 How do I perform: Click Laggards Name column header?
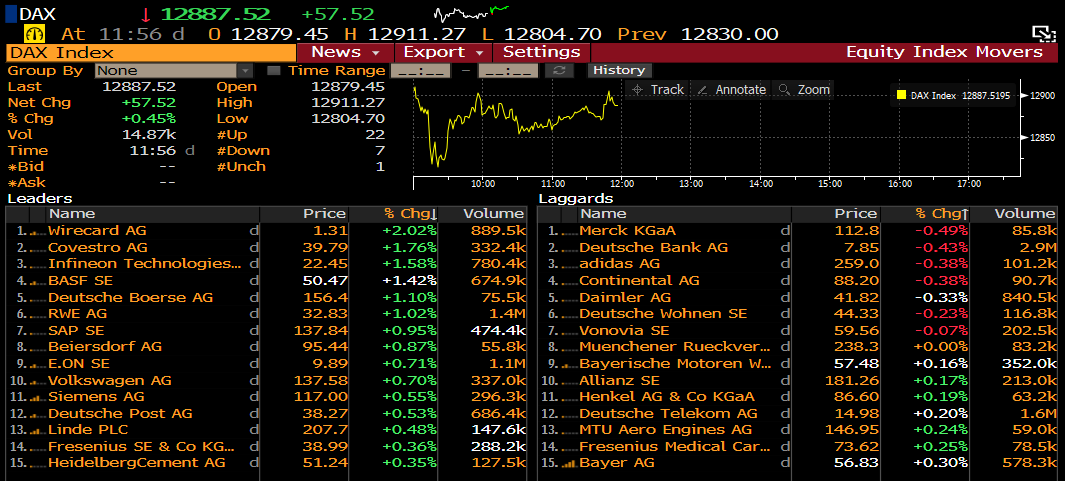[x=684, y=214]
